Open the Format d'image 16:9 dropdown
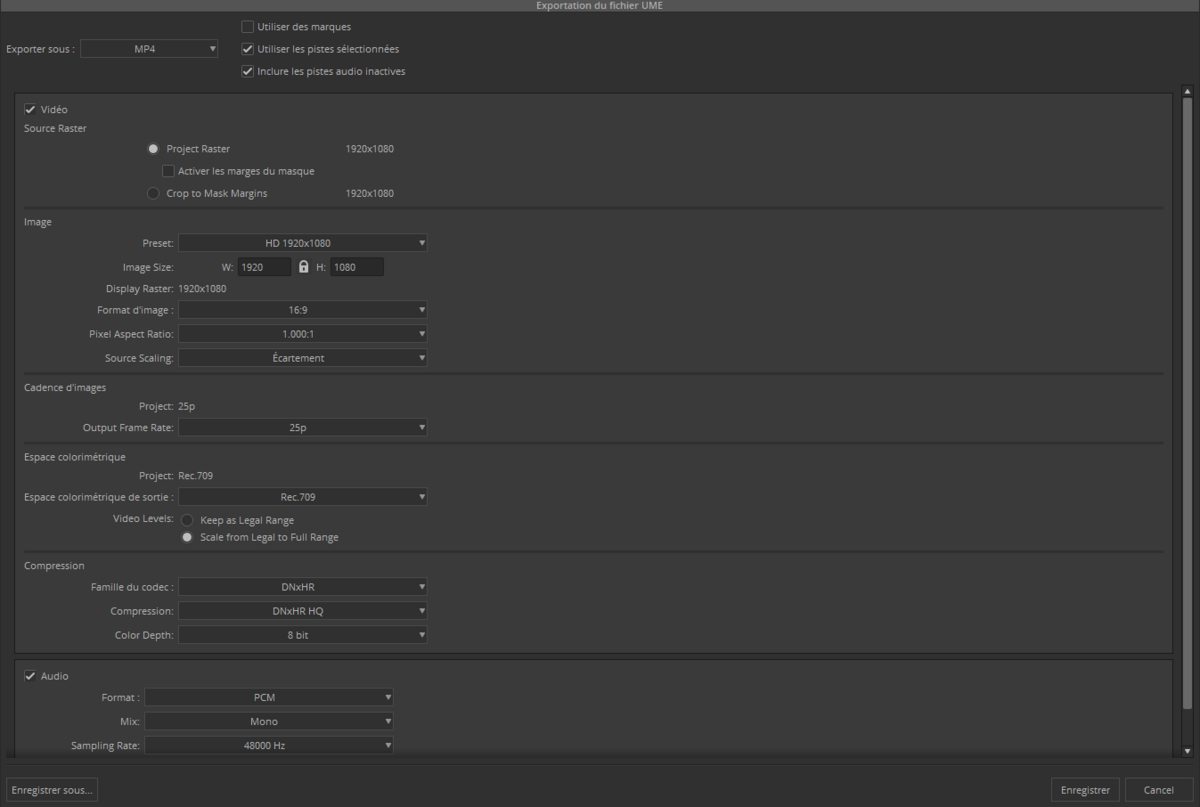The image size is (1200, 807). 303,310
